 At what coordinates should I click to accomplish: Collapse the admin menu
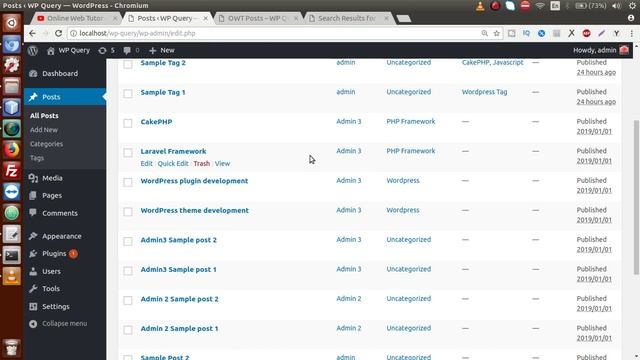[x=58, y=323]
